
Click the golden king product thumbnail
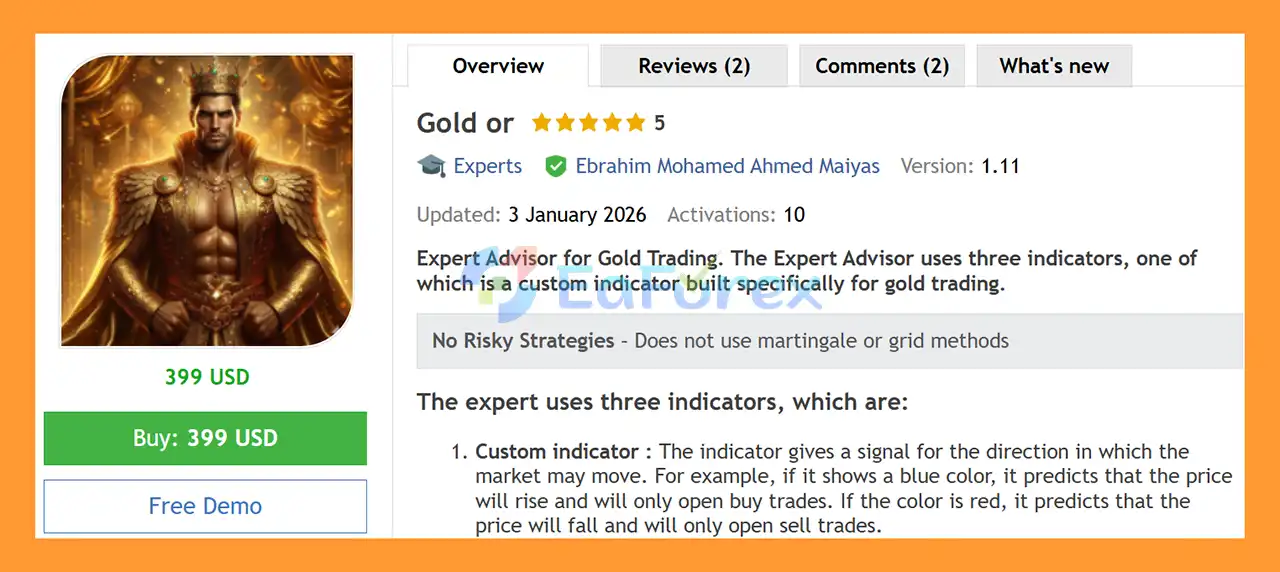[x=207, y=201]
